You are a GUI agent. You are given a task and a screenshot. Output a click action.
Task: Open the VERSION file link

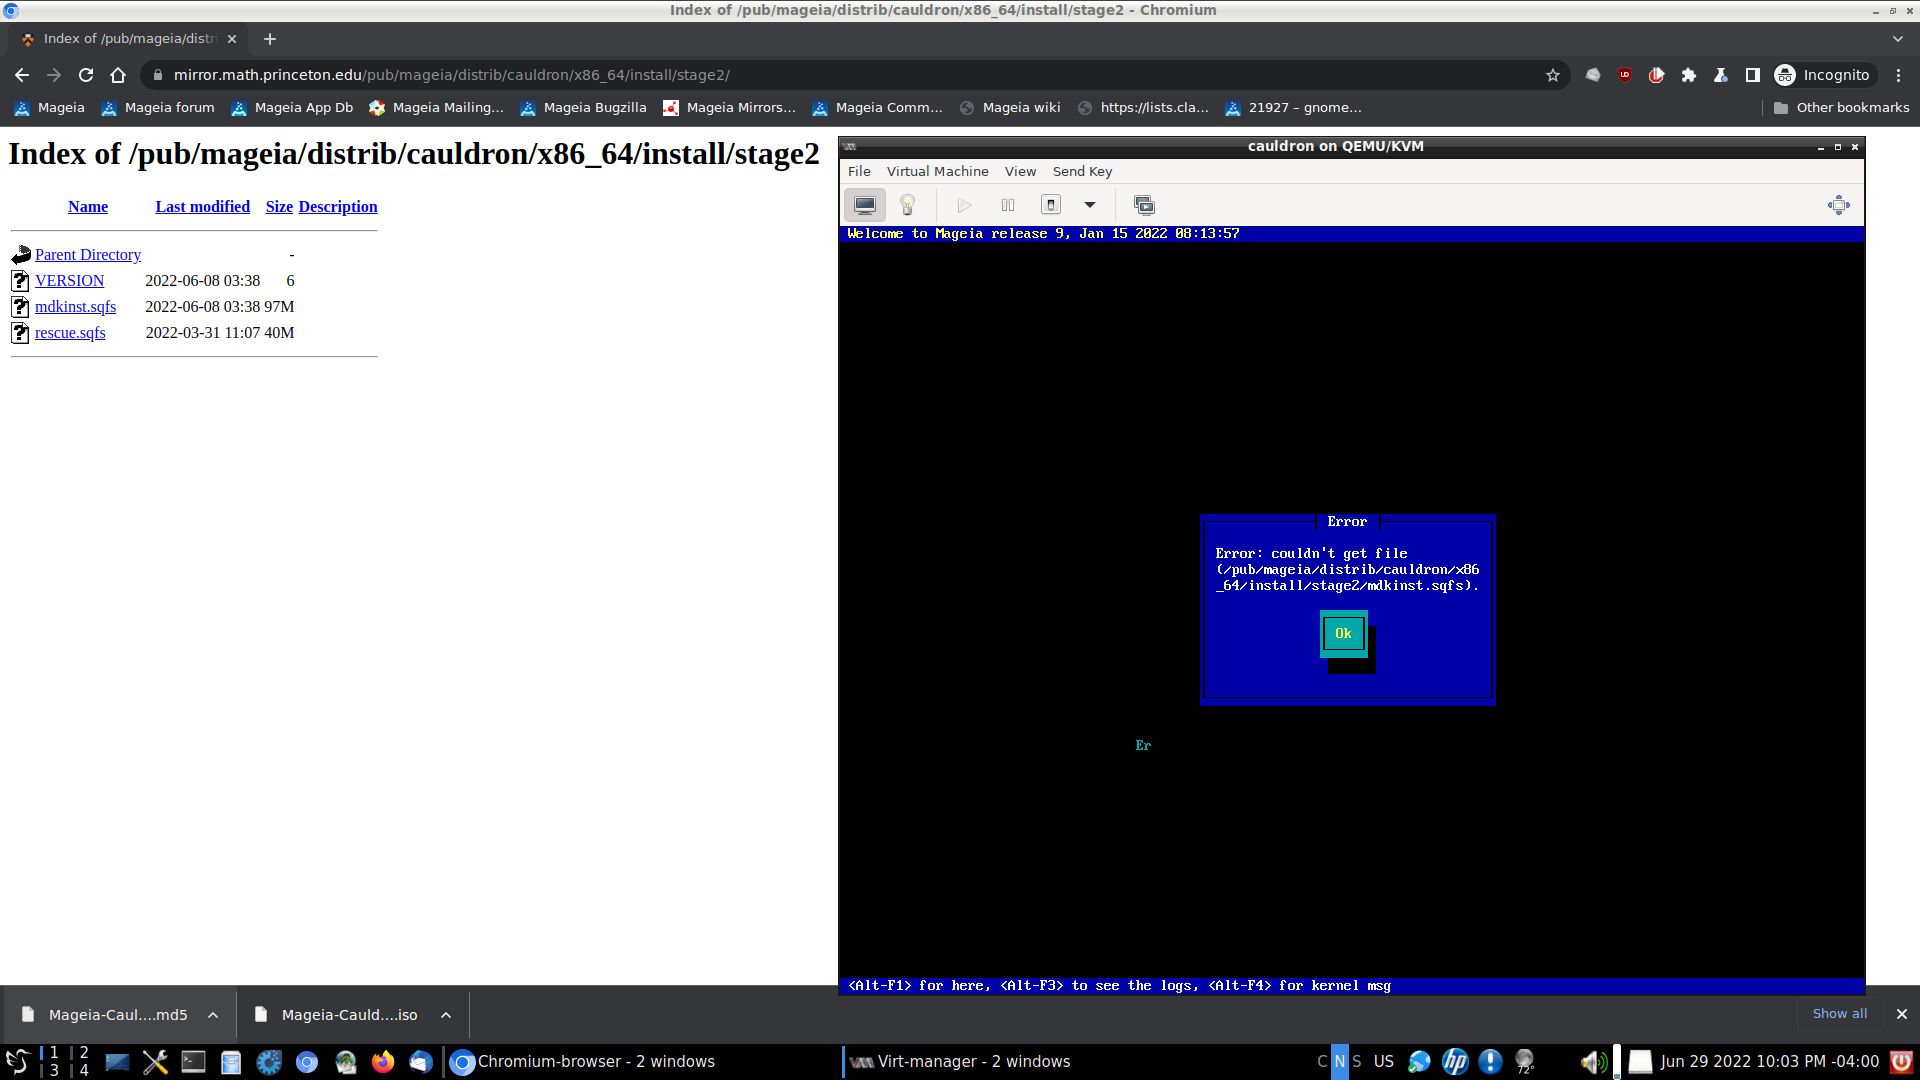[69, 281]
